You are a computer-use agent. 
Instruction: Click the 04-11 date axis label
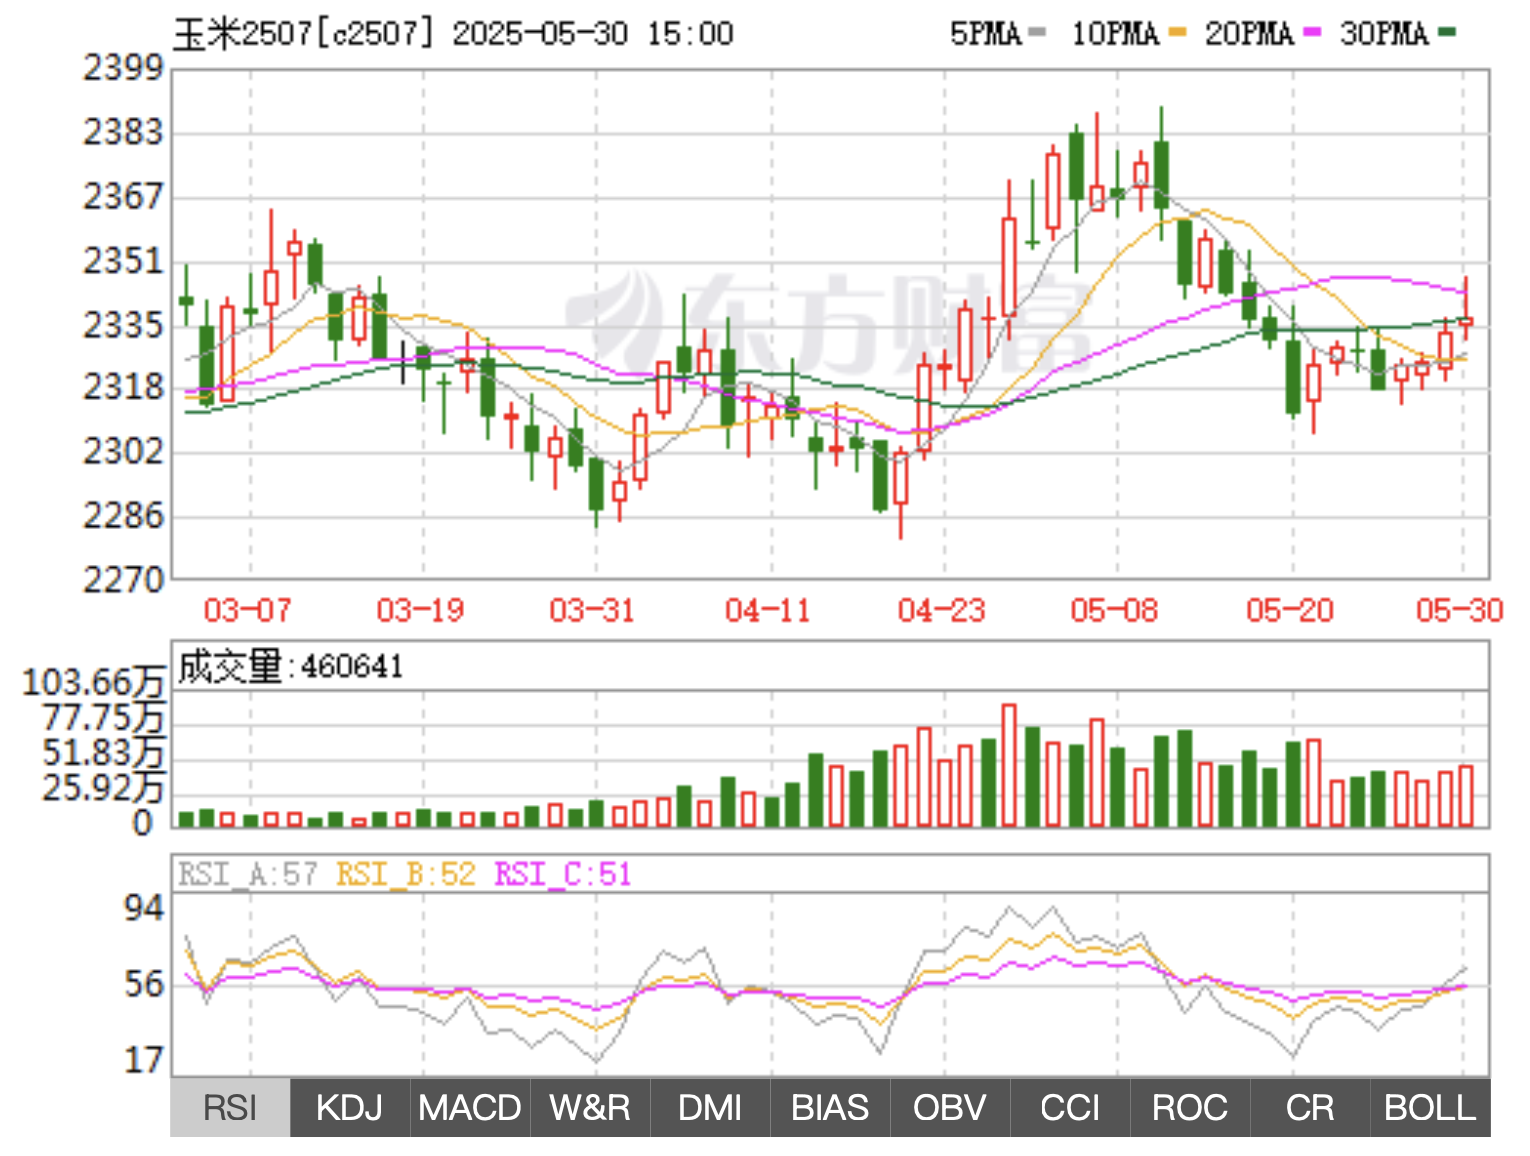pyautogui.click(x=768, y=610)
